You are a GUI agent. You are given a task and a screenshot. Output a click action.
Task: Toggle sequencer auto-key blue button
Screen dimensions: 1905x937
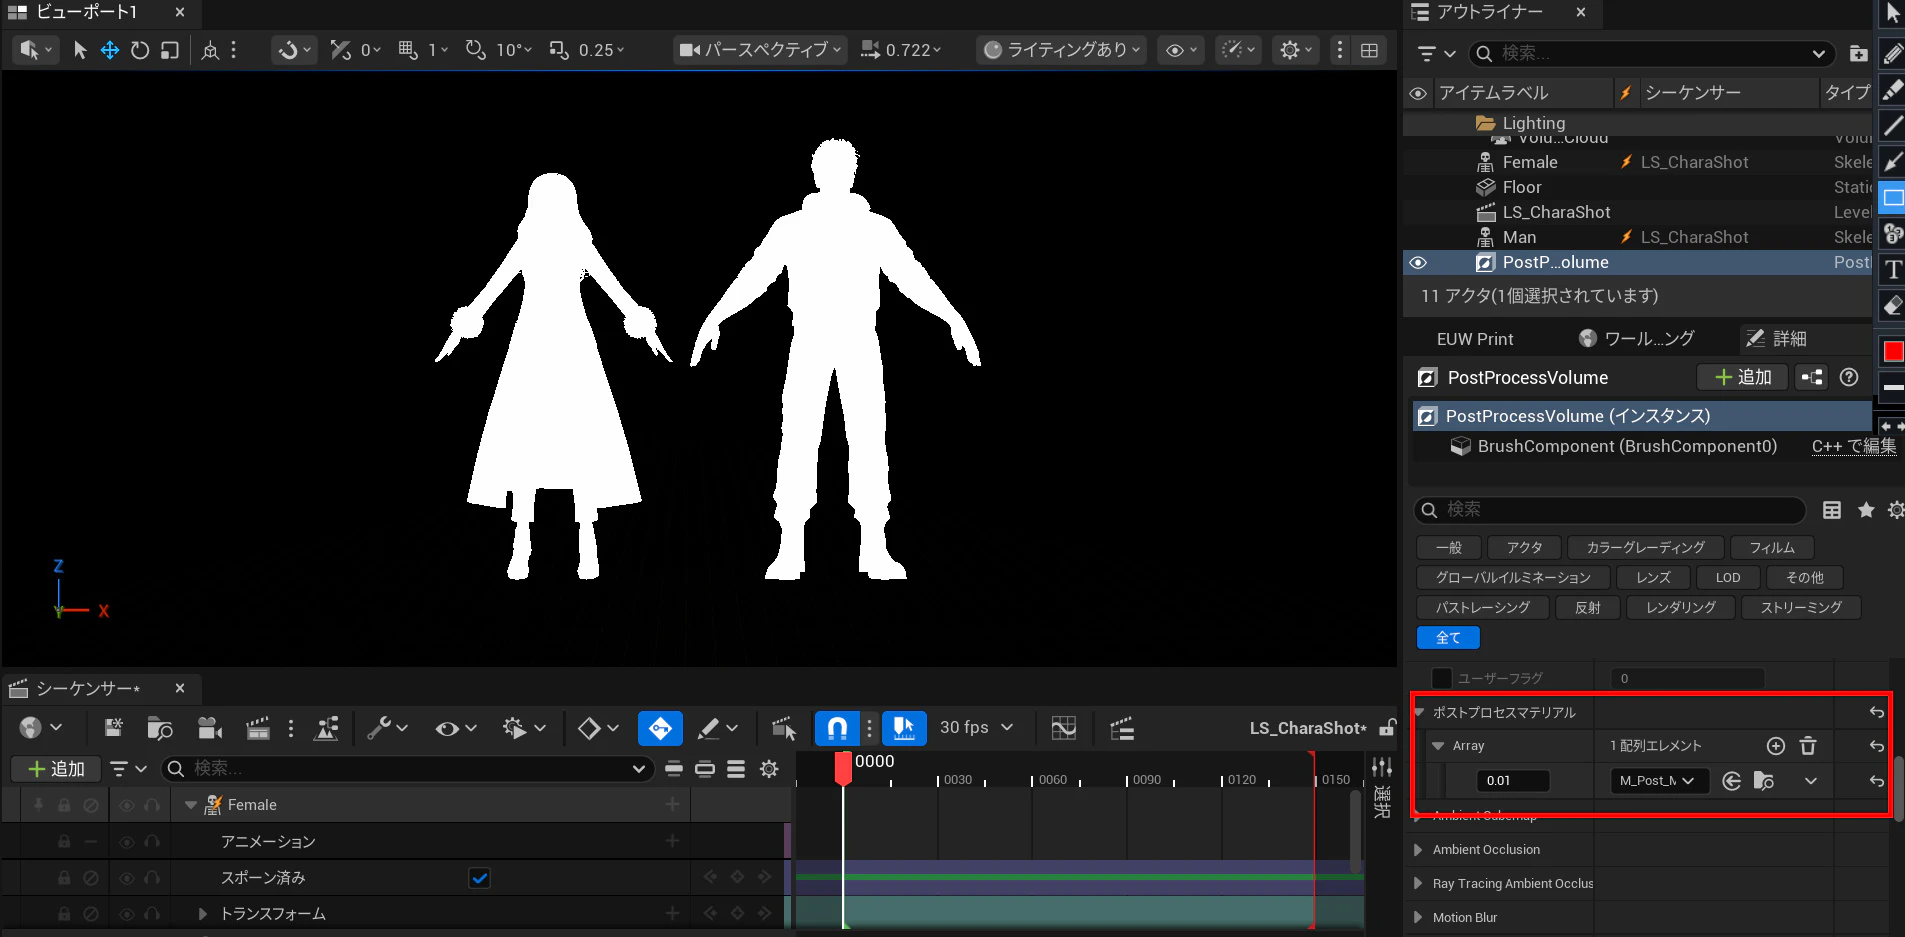click(660, 728)
